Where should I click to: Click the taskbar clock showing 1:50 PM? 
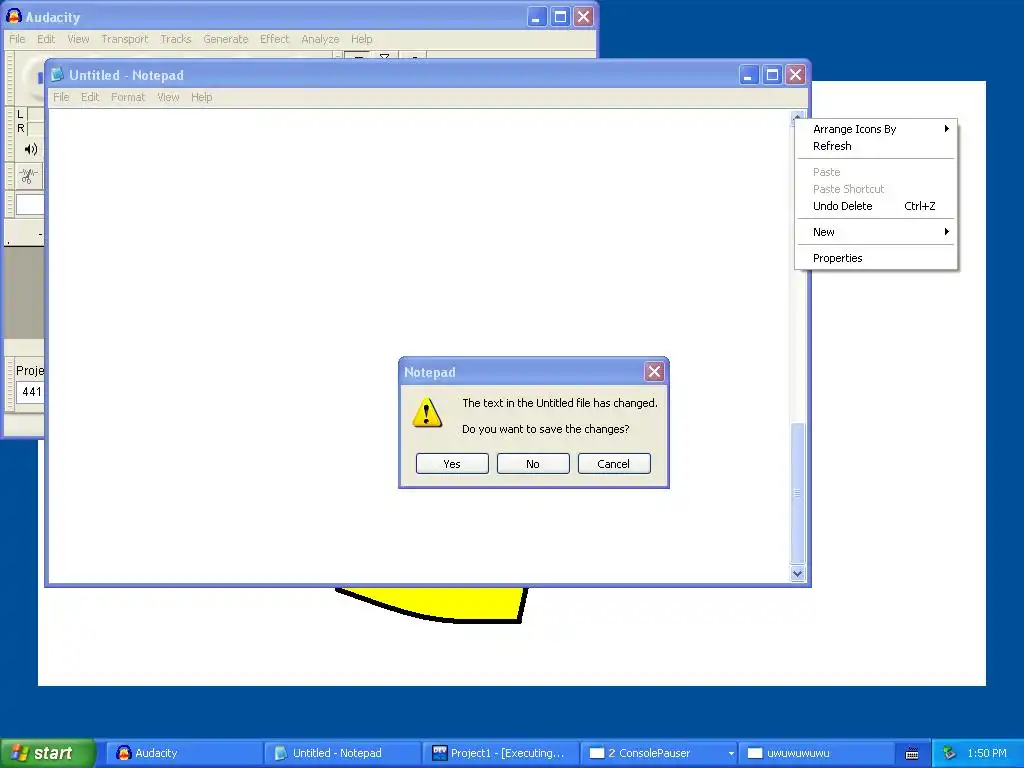click(x=987, y=753)
